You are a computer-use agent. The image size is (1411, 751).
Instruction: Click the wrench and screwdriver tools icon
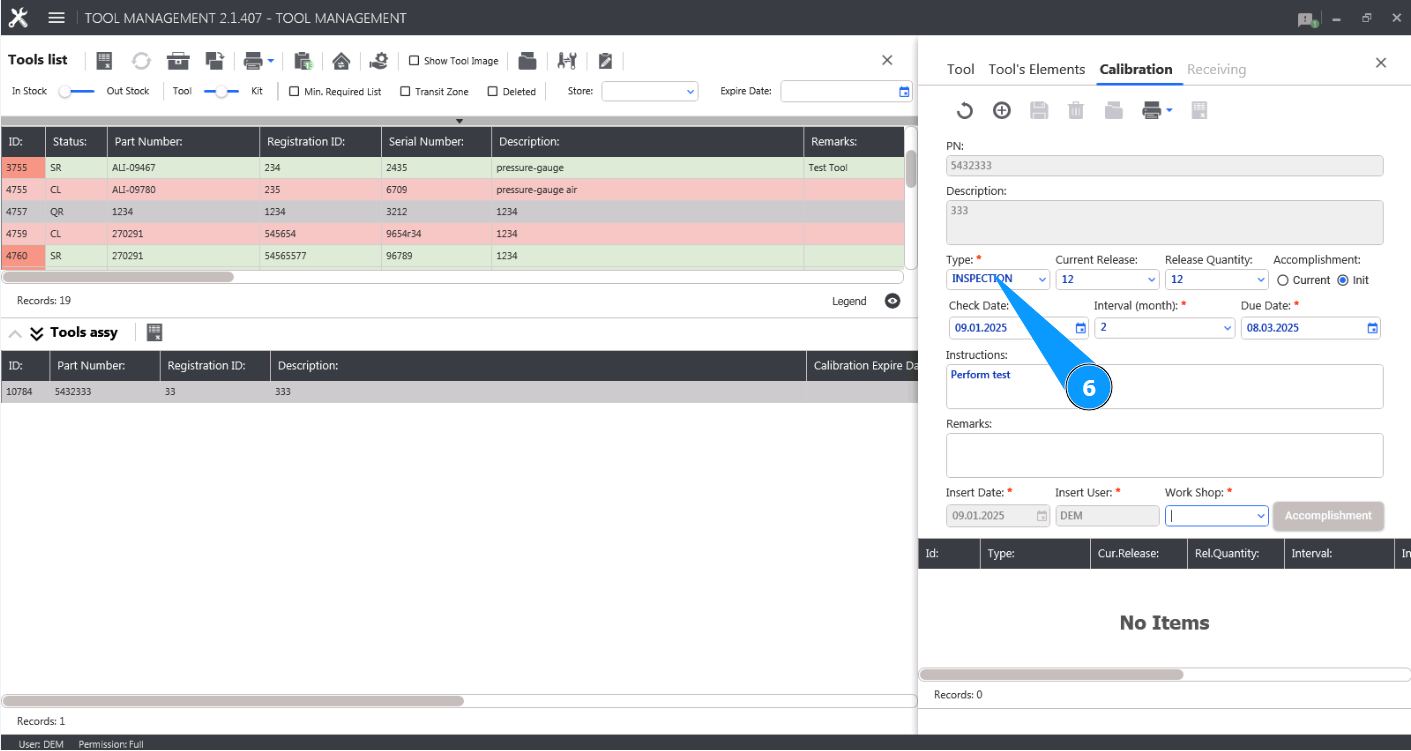[567, 61]
